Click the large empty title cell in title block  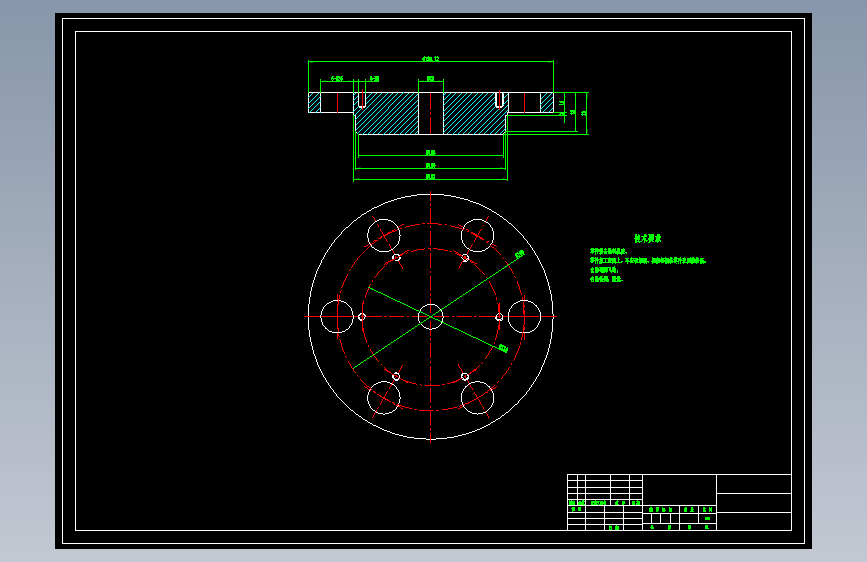pyautogui.click(x=680, y=490)
